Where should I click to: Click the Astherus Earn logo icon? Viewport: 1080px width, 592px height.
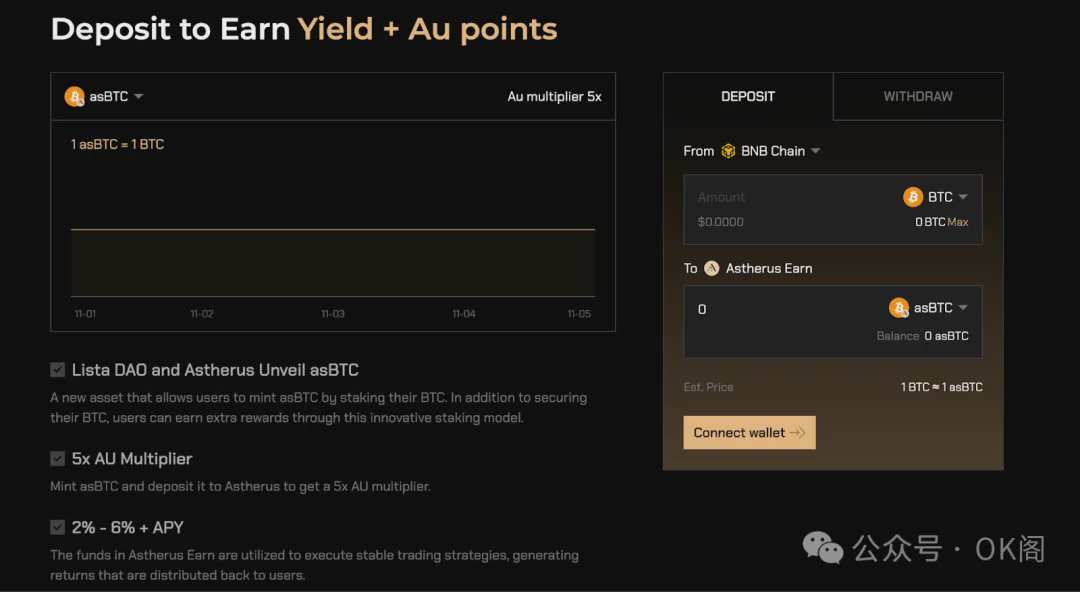712,268
